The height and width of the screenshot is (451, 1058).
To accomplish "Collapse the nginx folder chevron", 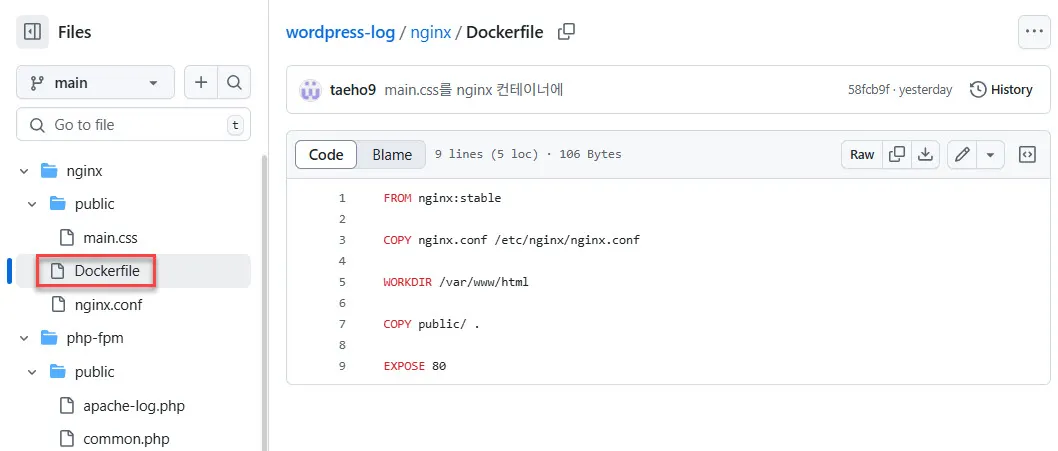I will coord(24,171).
